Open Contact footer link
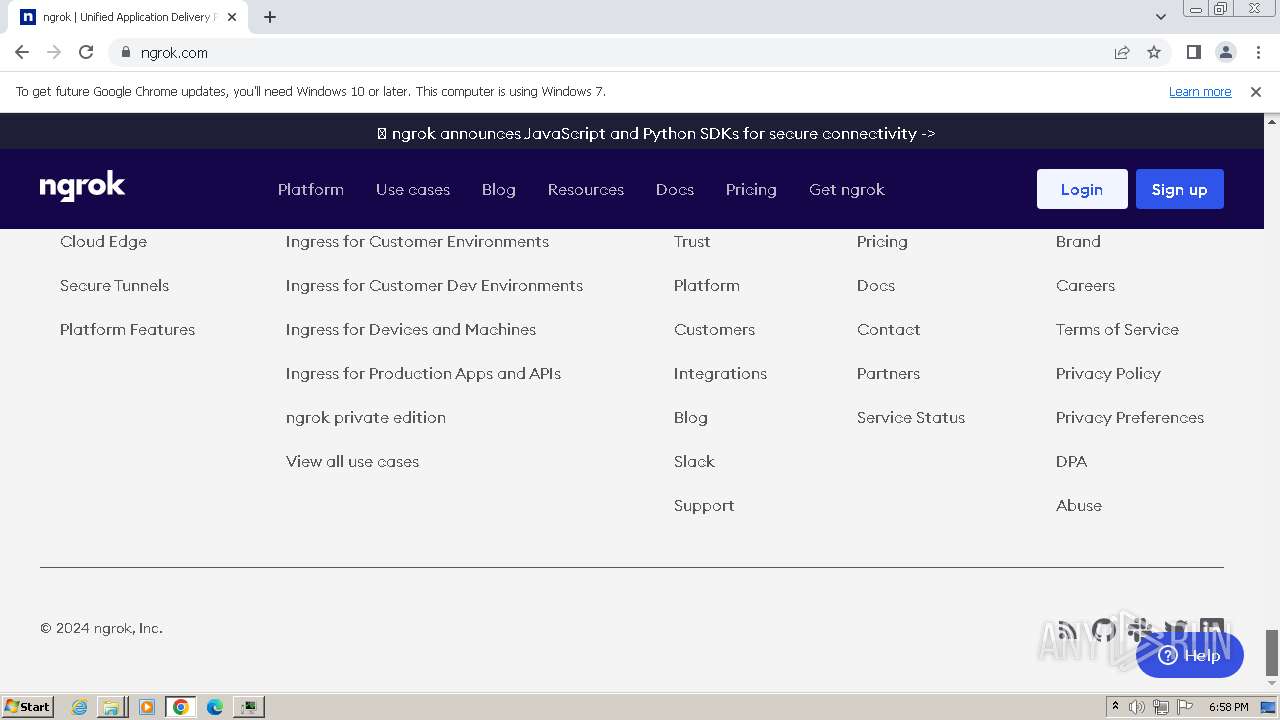Image resolution: width=1280 pixels, height=720 pixels. [888, 329]
